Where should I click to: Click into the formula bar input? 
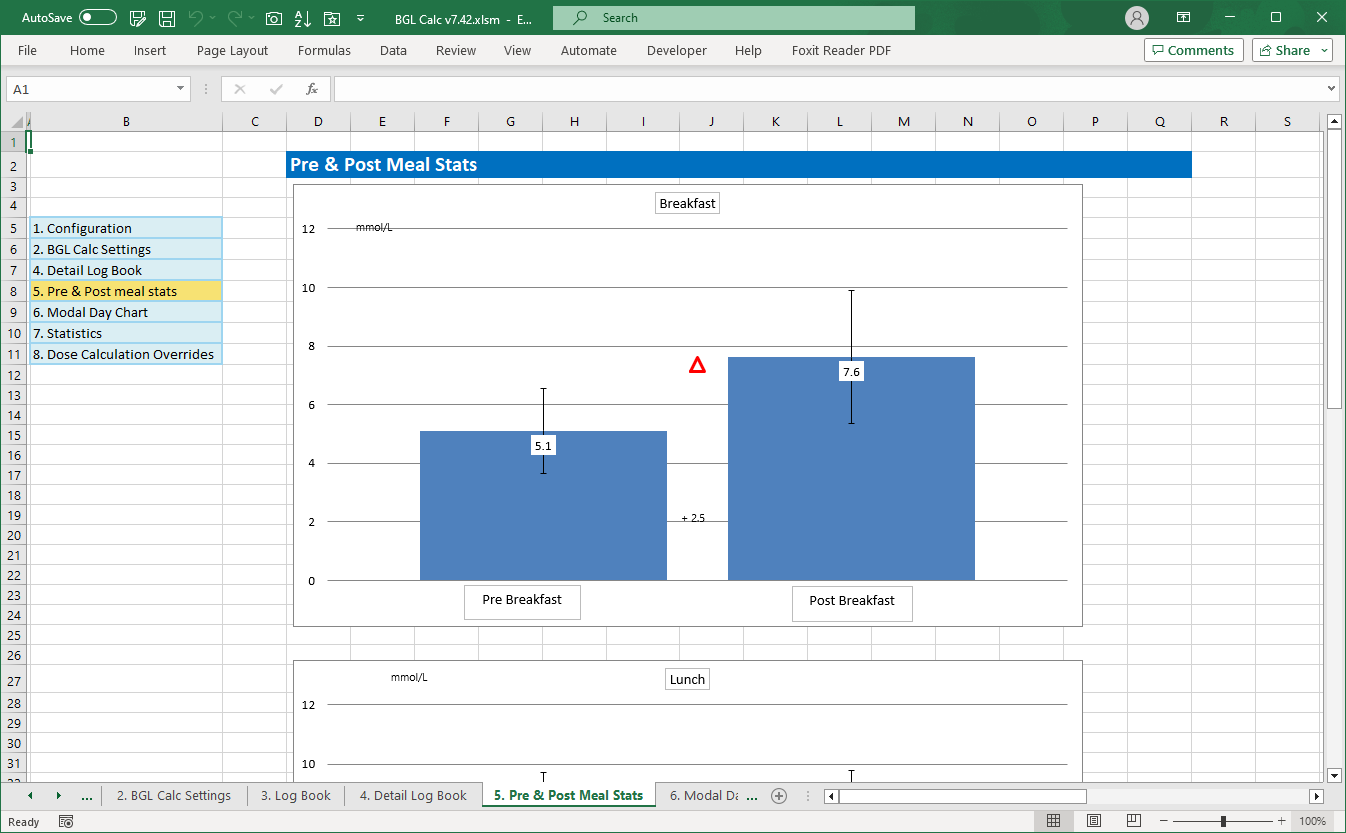pyautogui.click(x=828, y=89)
